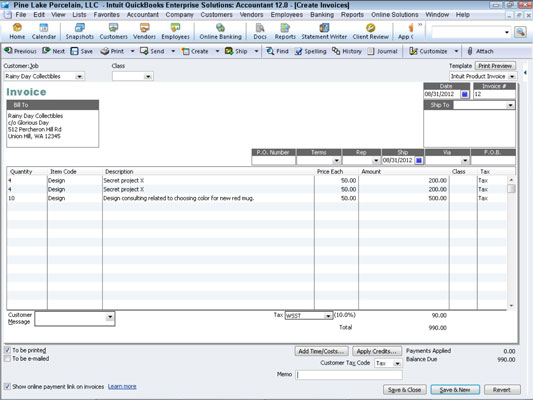Save the invoice using the floppy icon
The height and width of the screenshot is (400, 533).
(x=82, y=51)
